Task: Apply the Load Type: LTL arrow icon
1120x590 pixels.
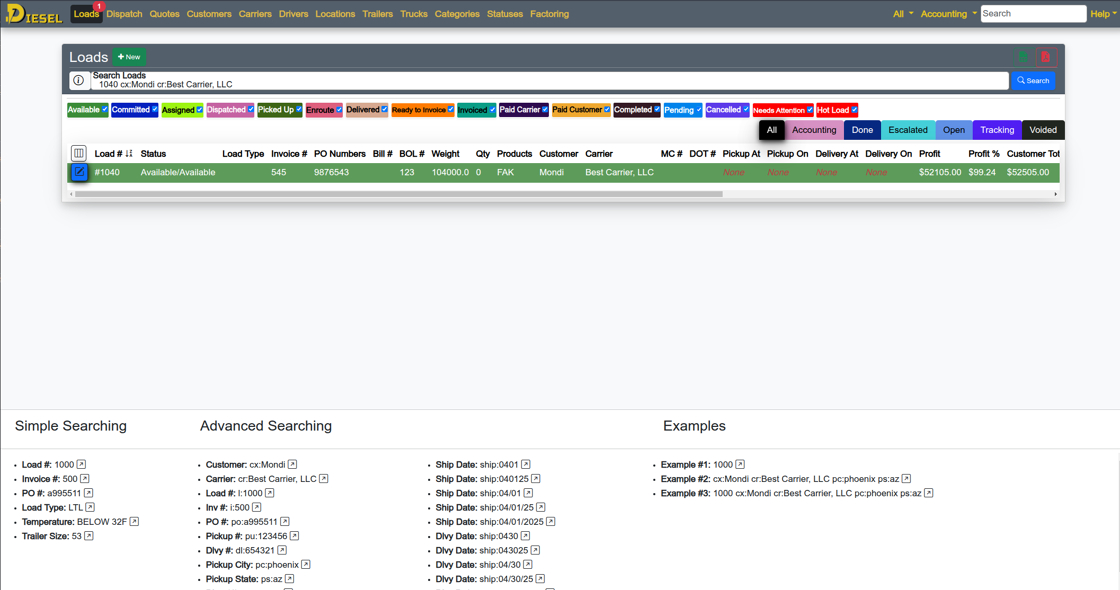Action: coord(90,507)
